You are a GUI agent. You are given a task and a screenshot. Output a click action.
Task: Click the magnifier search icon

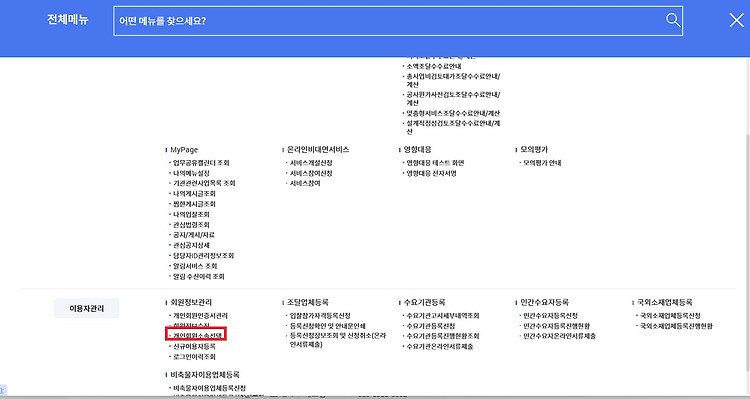pyautogui.click(x=673, y=20)
